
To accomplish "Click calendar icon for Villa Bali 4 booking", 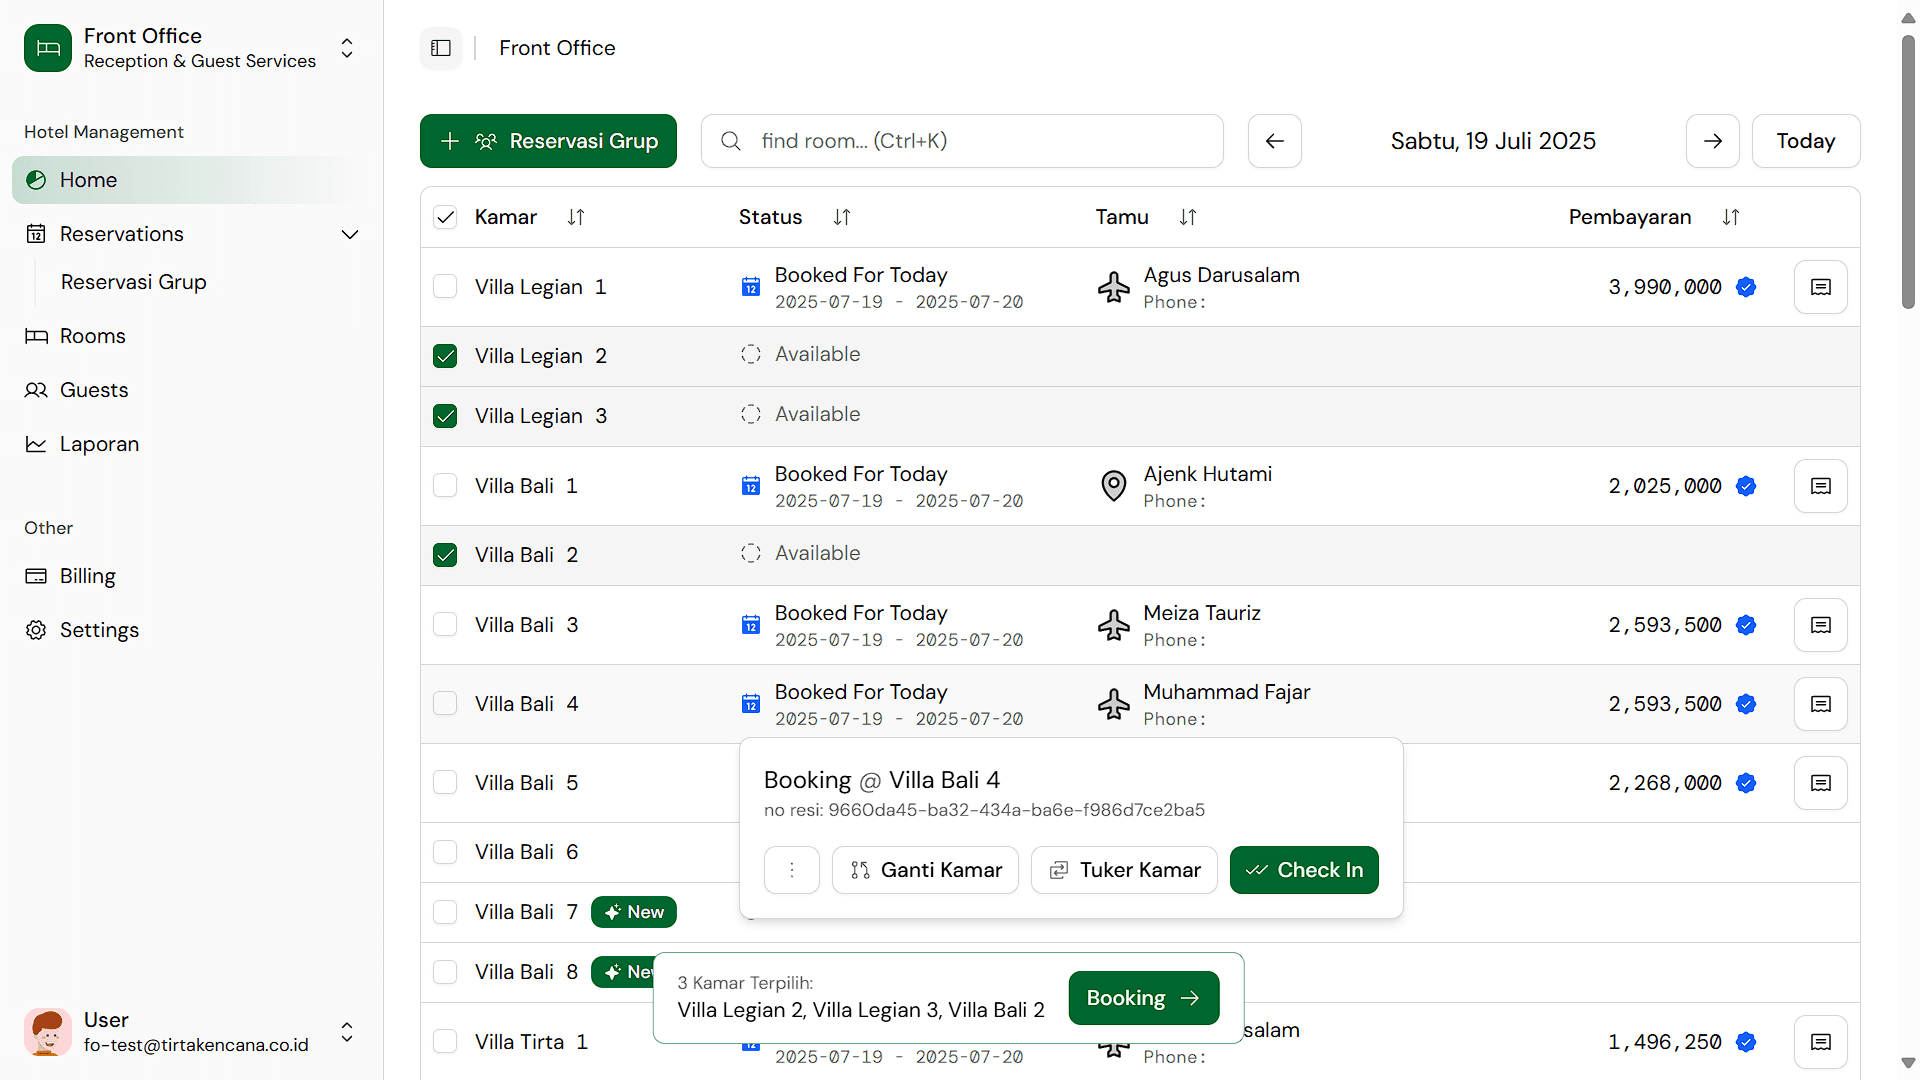I will 750,704.
